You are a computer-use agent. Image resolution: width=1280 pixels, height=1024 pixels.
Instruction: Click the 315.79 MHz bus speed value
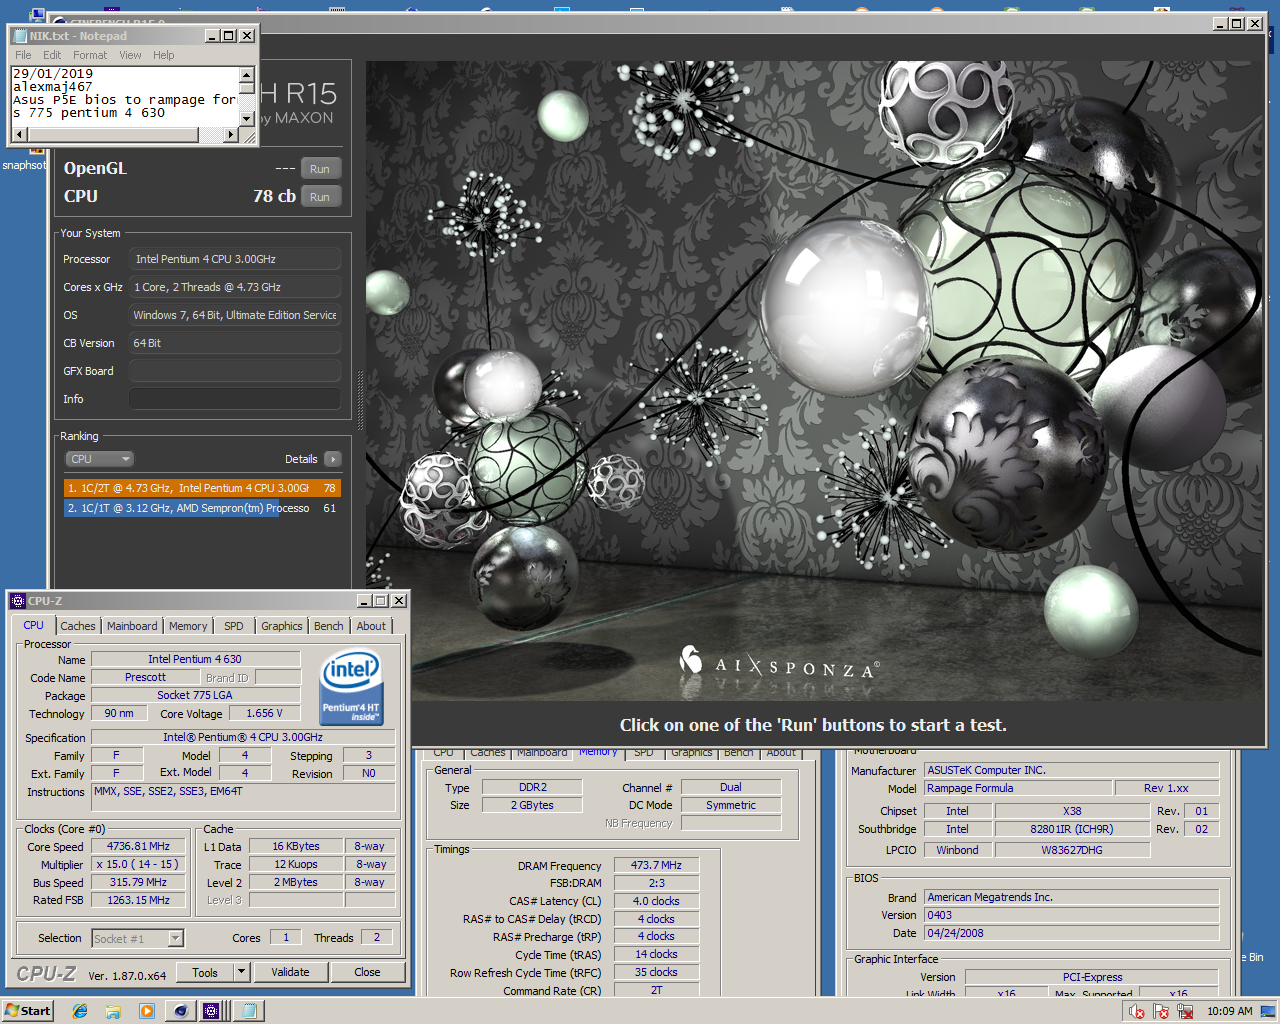pyautogui.click(x=138, y=882)
